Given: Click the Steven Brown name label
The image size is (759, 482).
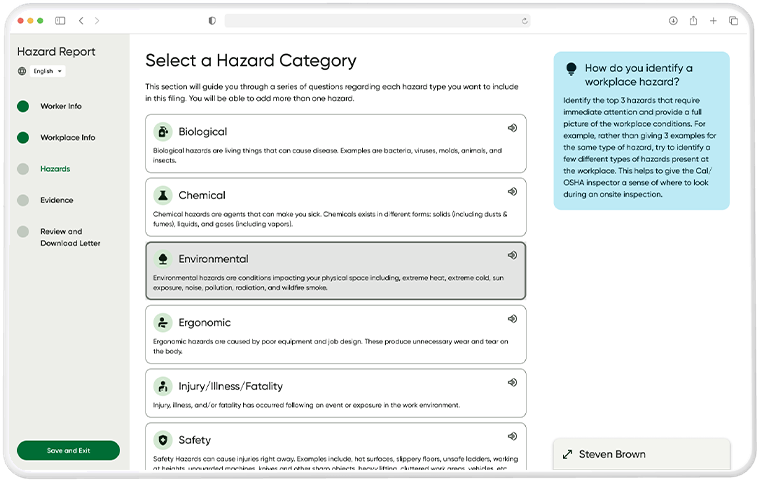Looking at the screenshot, I should point(612,454).
